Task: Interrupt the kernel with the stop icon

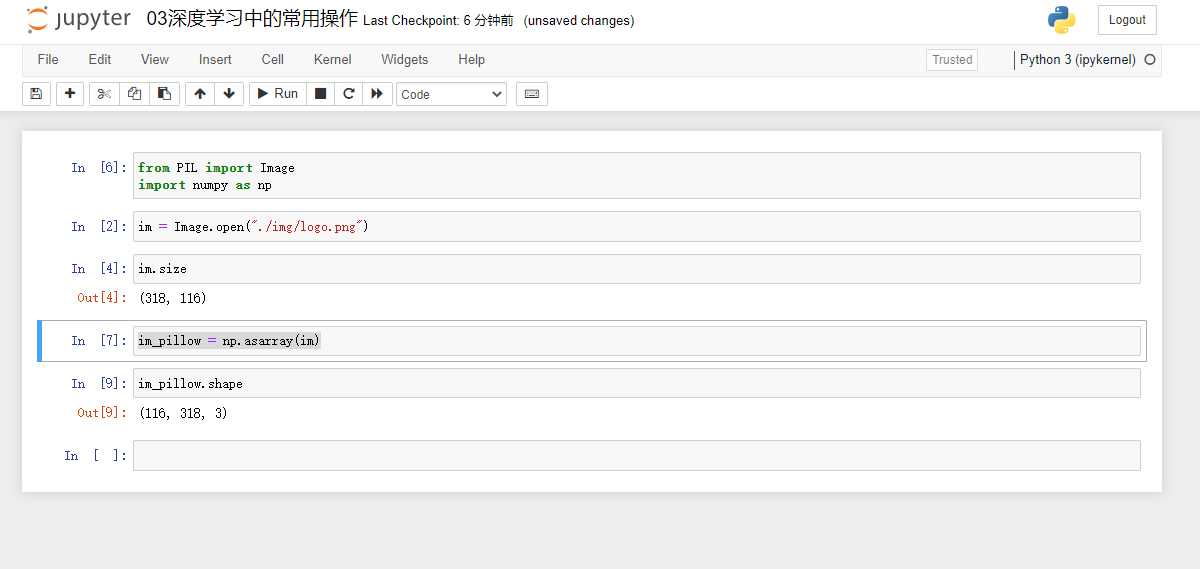Action: coord(320,94)
